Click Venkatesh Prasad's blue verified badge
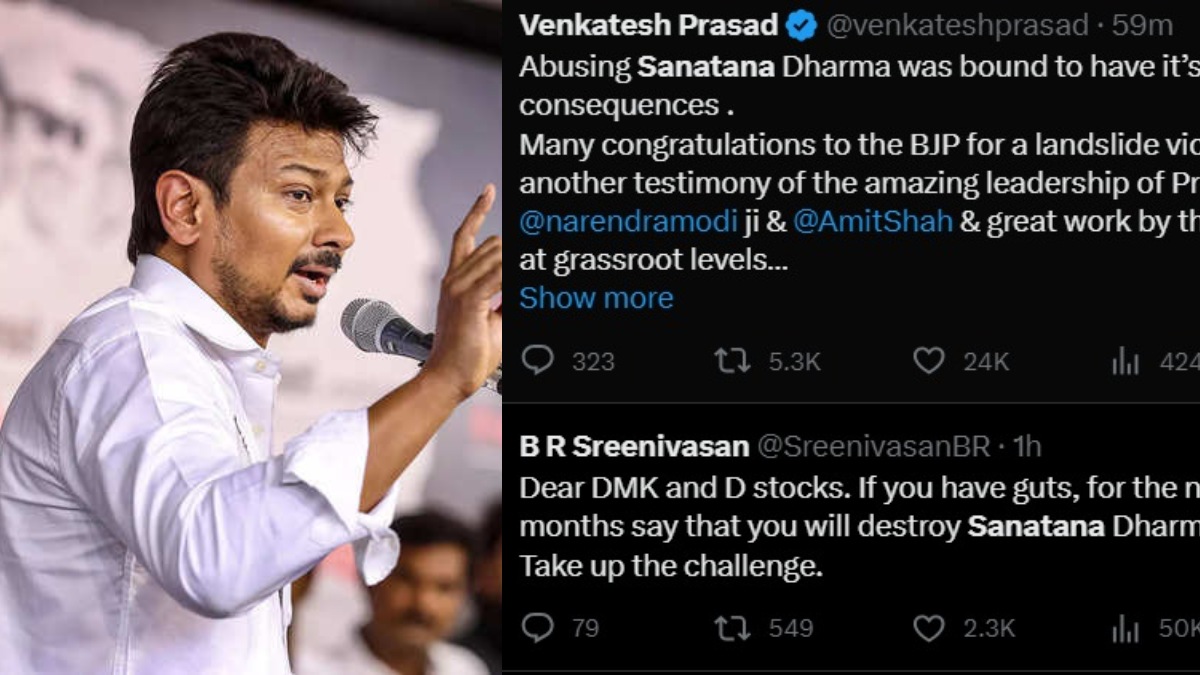Screen dimensions: 1200x675 [x=801, y=26]
